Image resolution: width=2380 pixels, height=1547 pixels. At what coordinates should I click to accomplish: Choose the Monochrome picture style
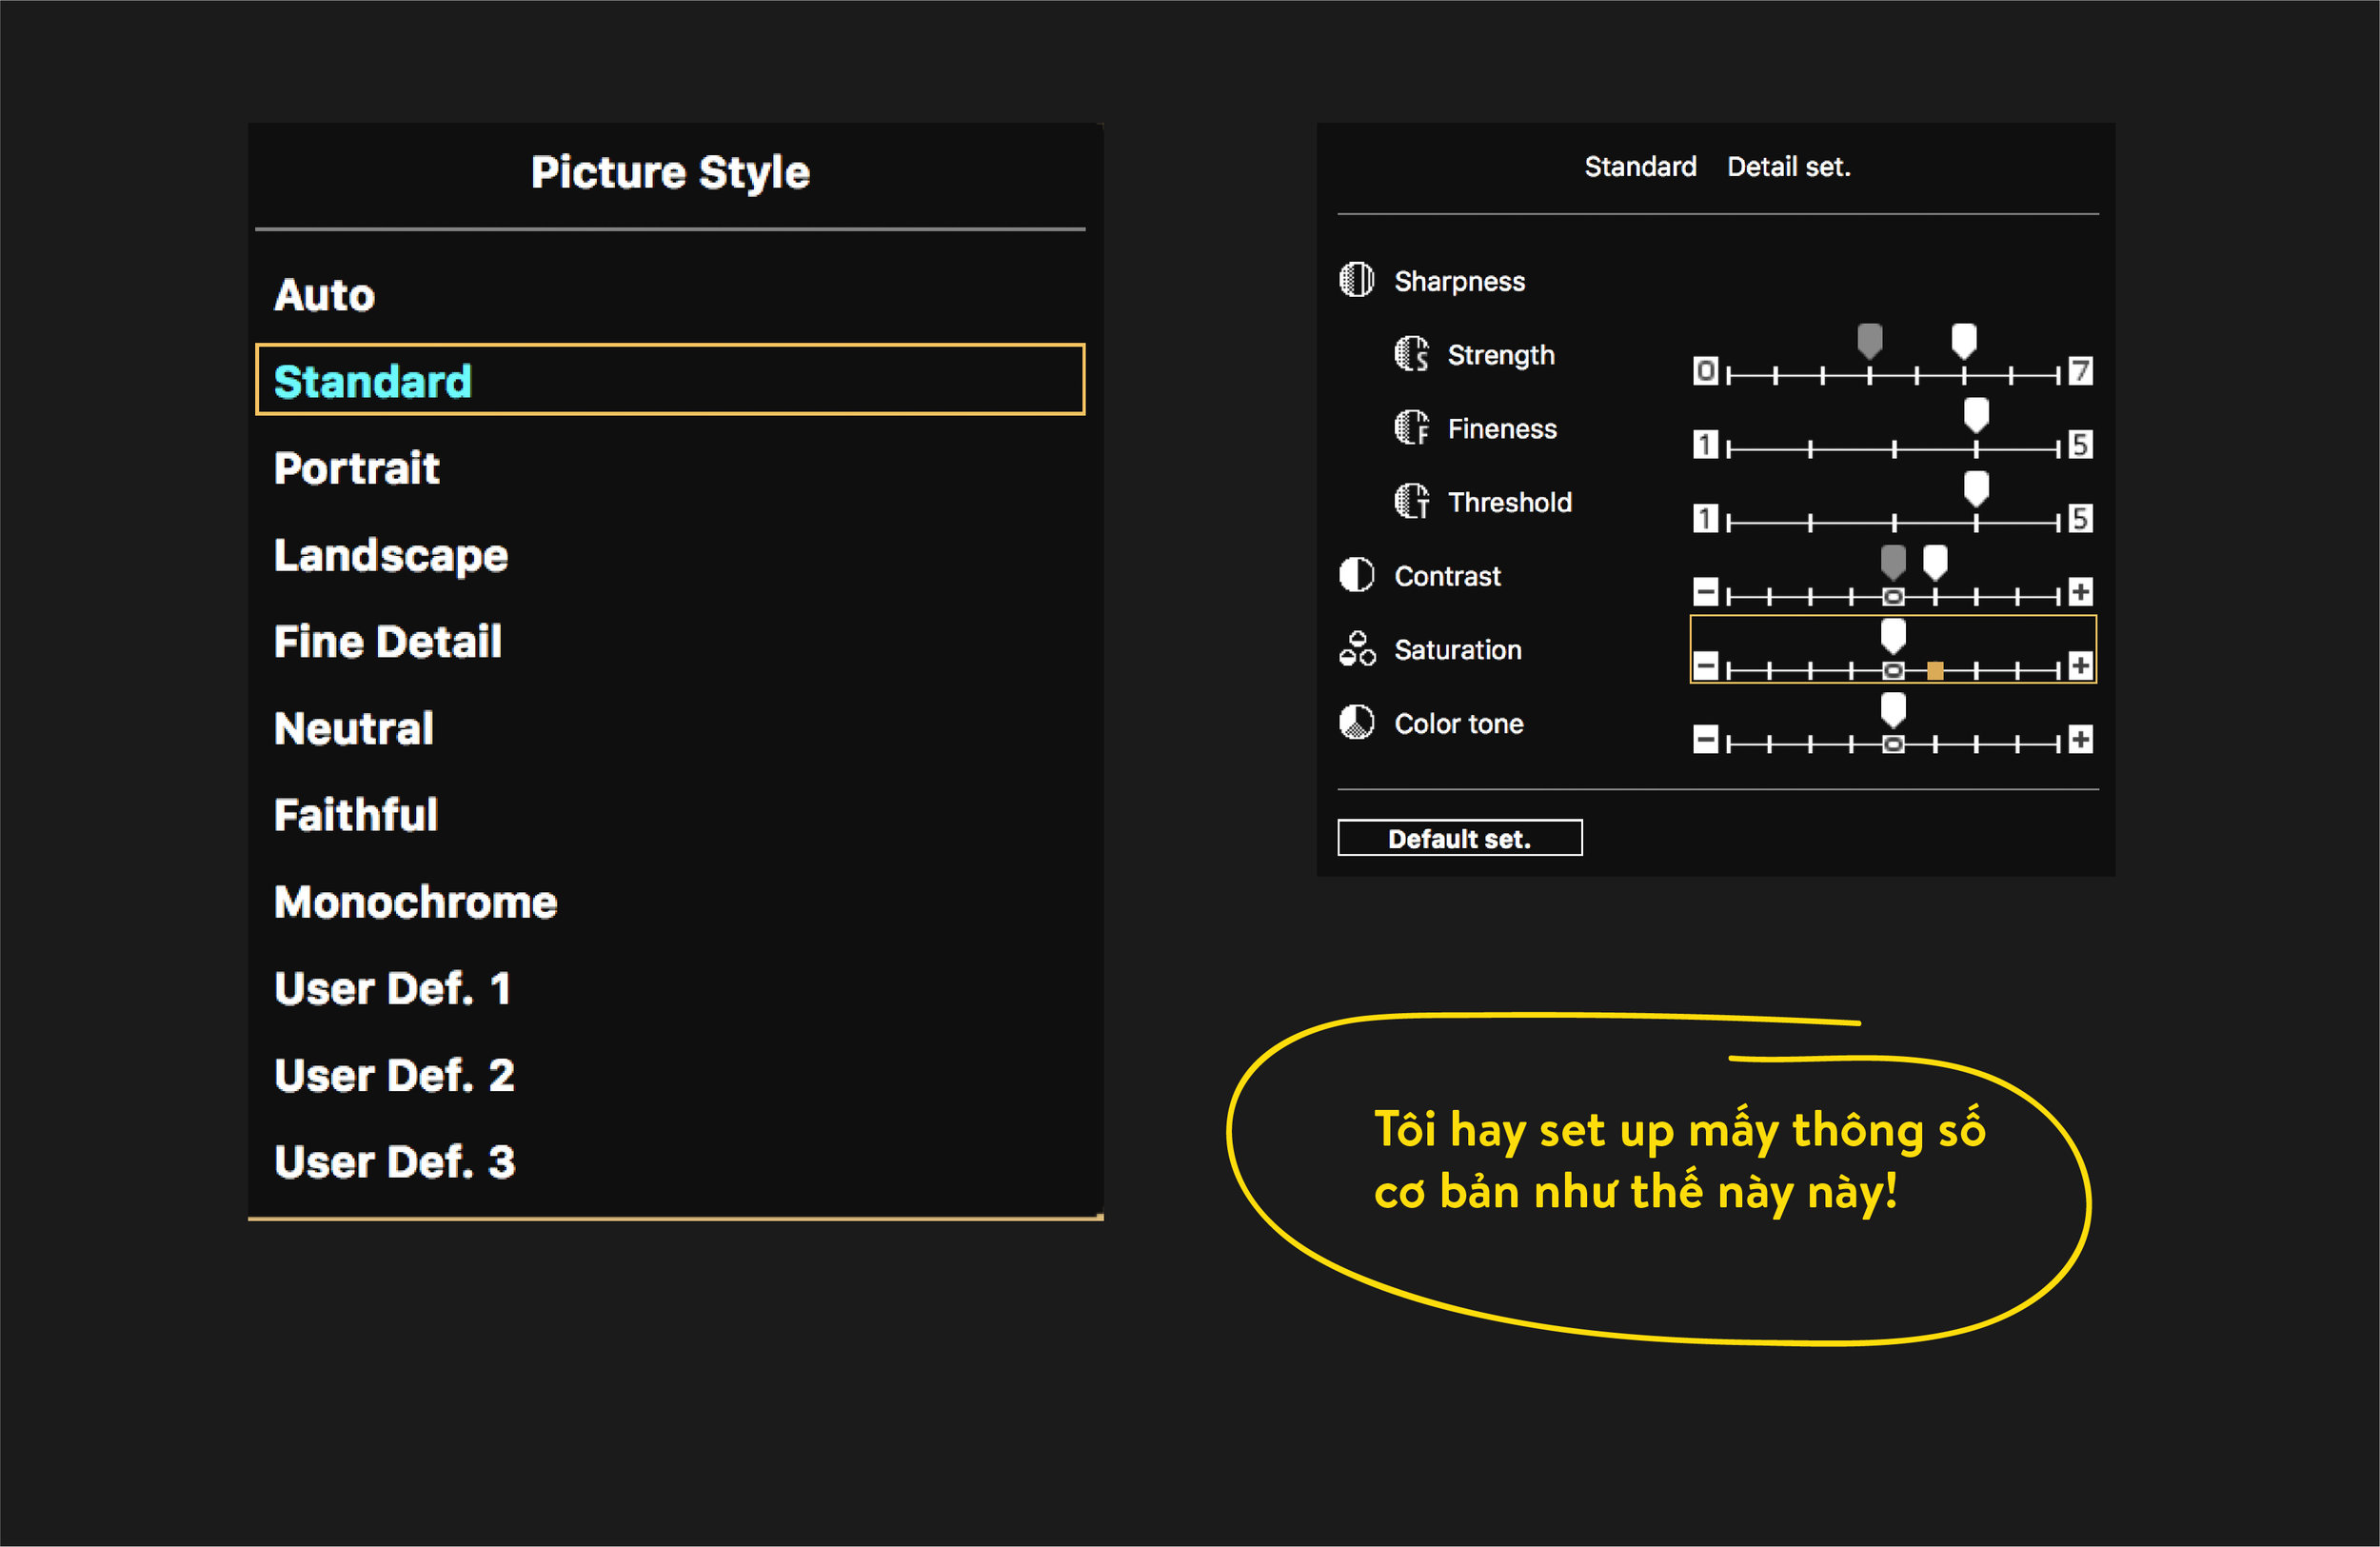pyautogui.click(x=416, y=902)
